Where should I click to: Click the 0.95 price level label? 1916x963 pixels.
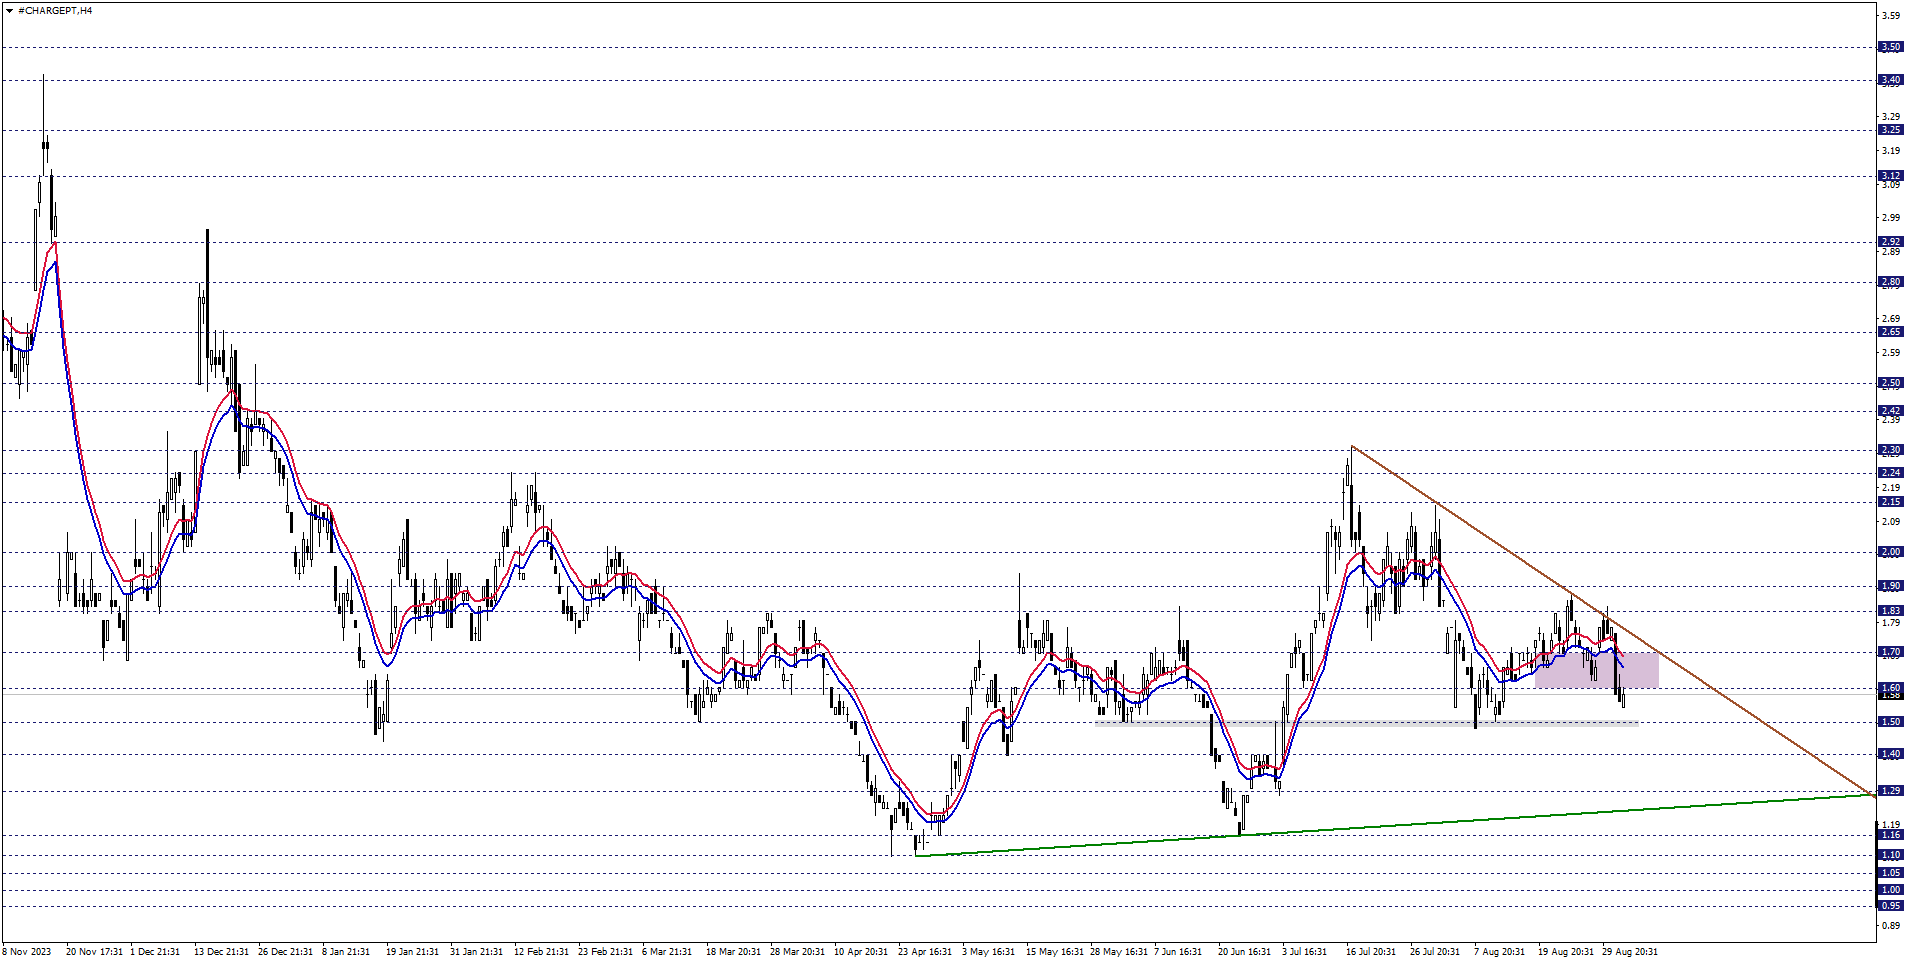[x=1890, y=906]
